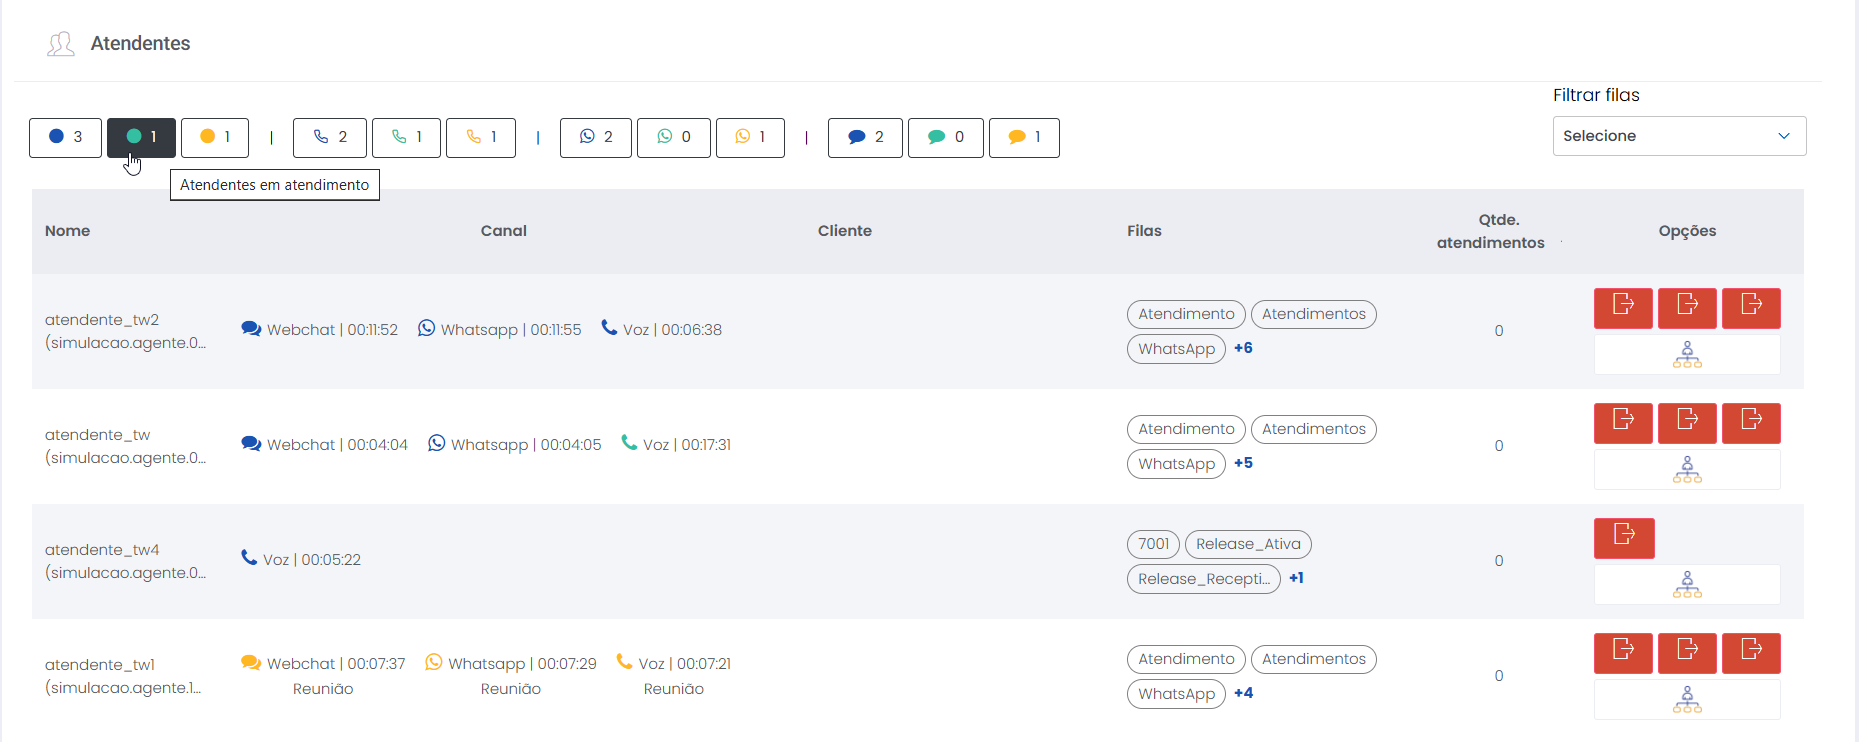Click the Atendentes users icon in header

coord(61,44)
